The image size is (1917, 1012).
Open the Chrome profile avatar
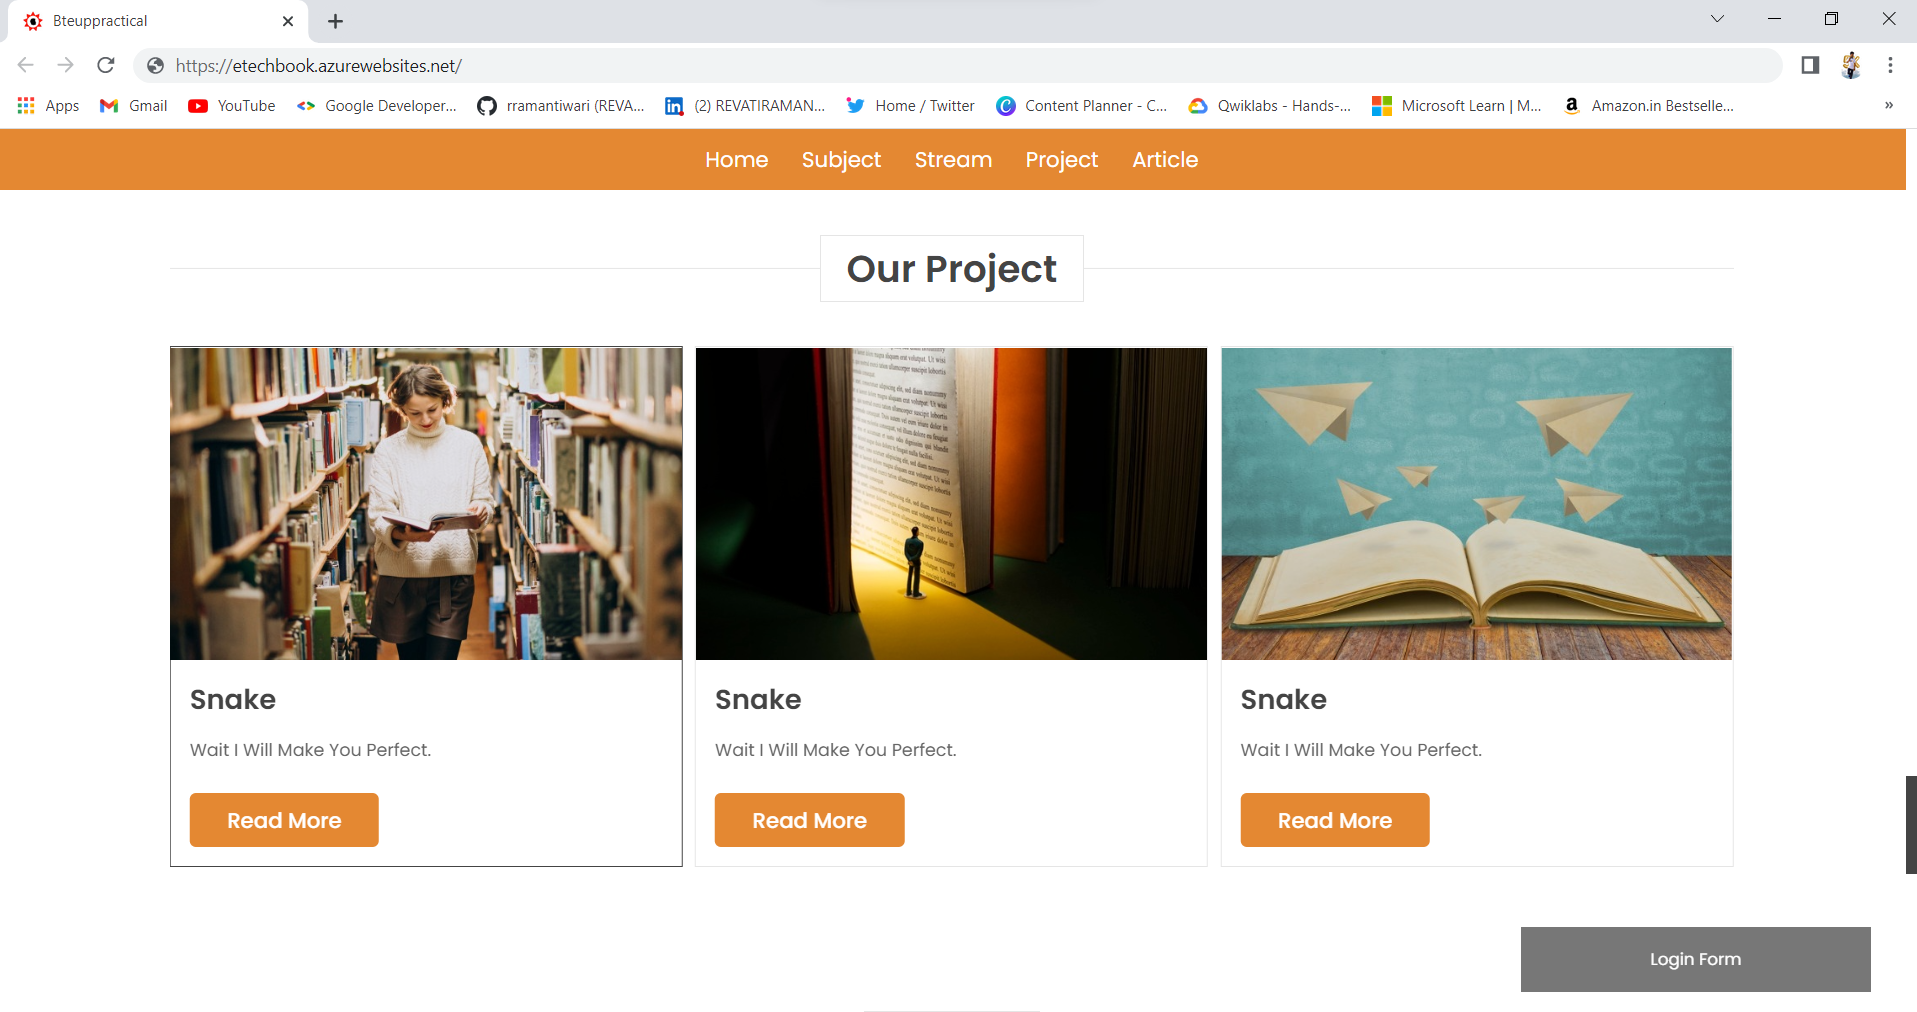[1851, 65]
